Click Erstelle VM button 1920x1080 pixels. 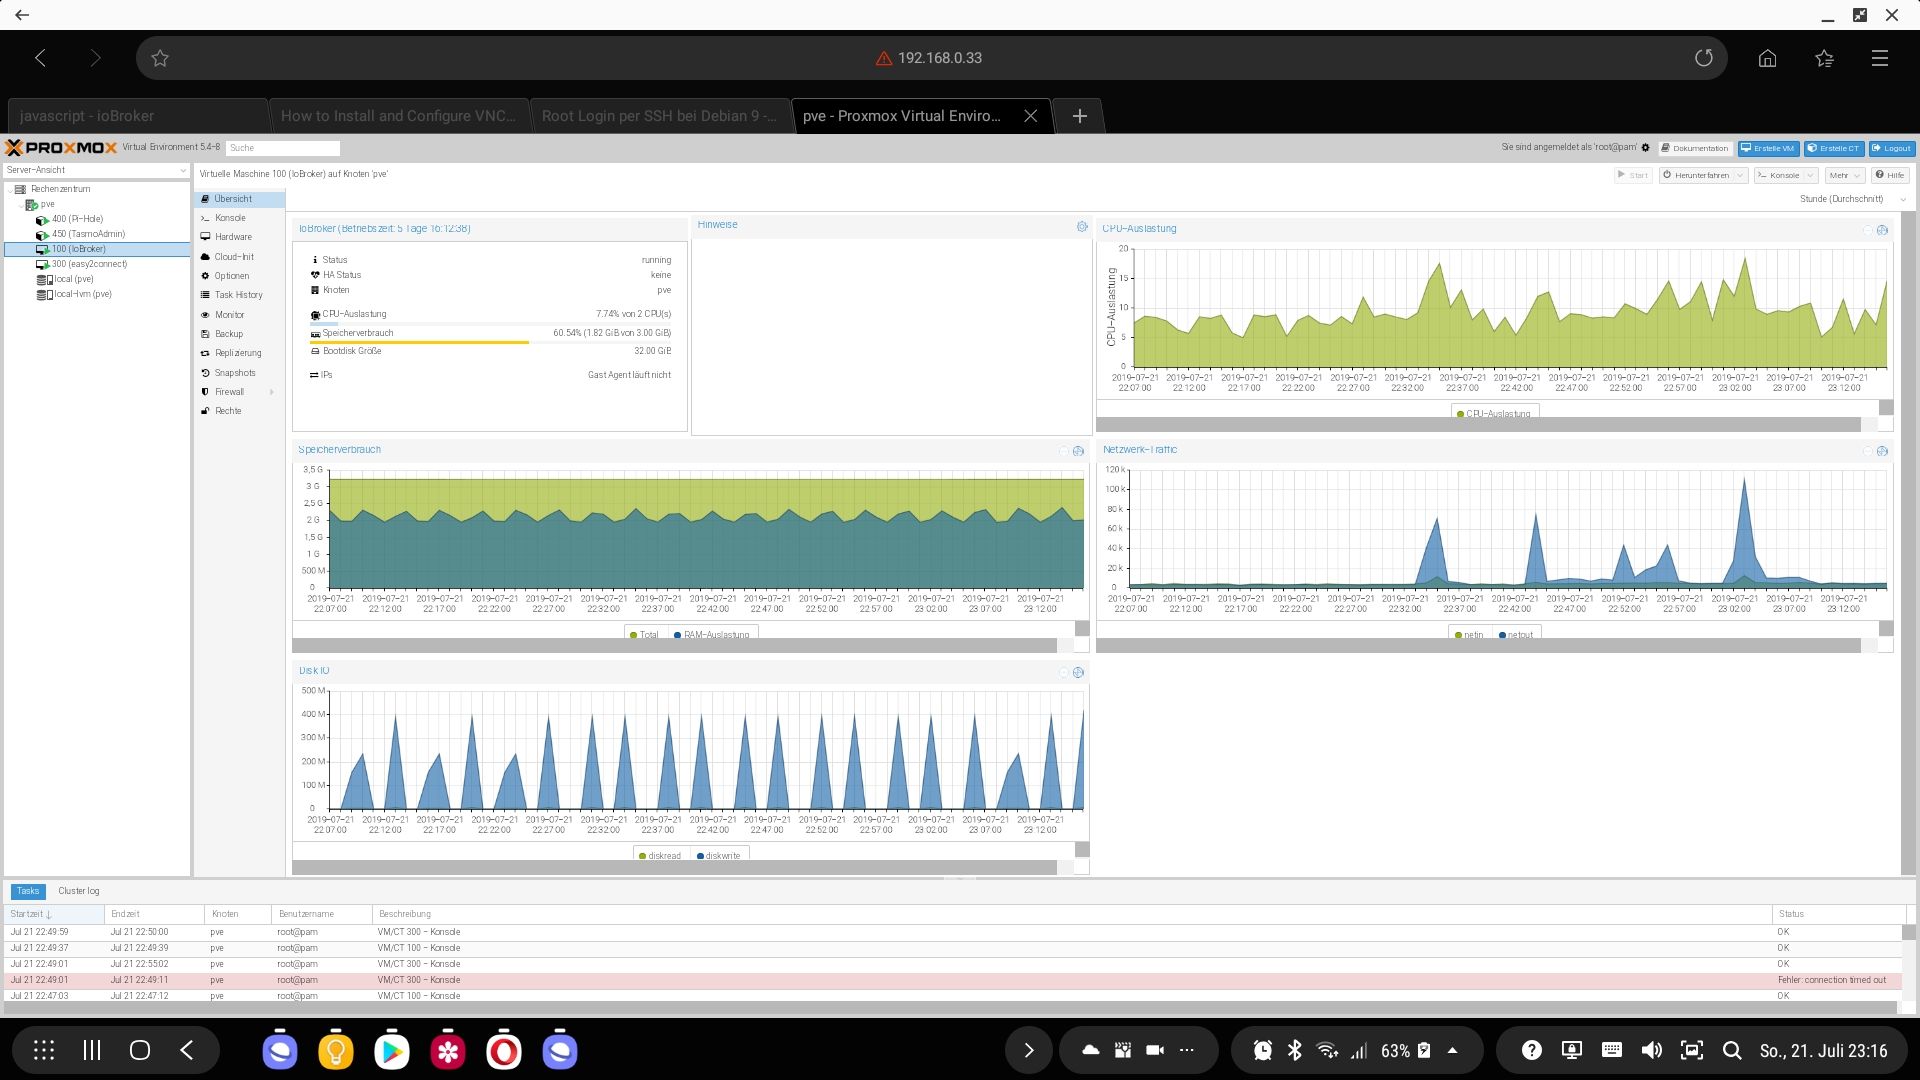(1768, 148)
